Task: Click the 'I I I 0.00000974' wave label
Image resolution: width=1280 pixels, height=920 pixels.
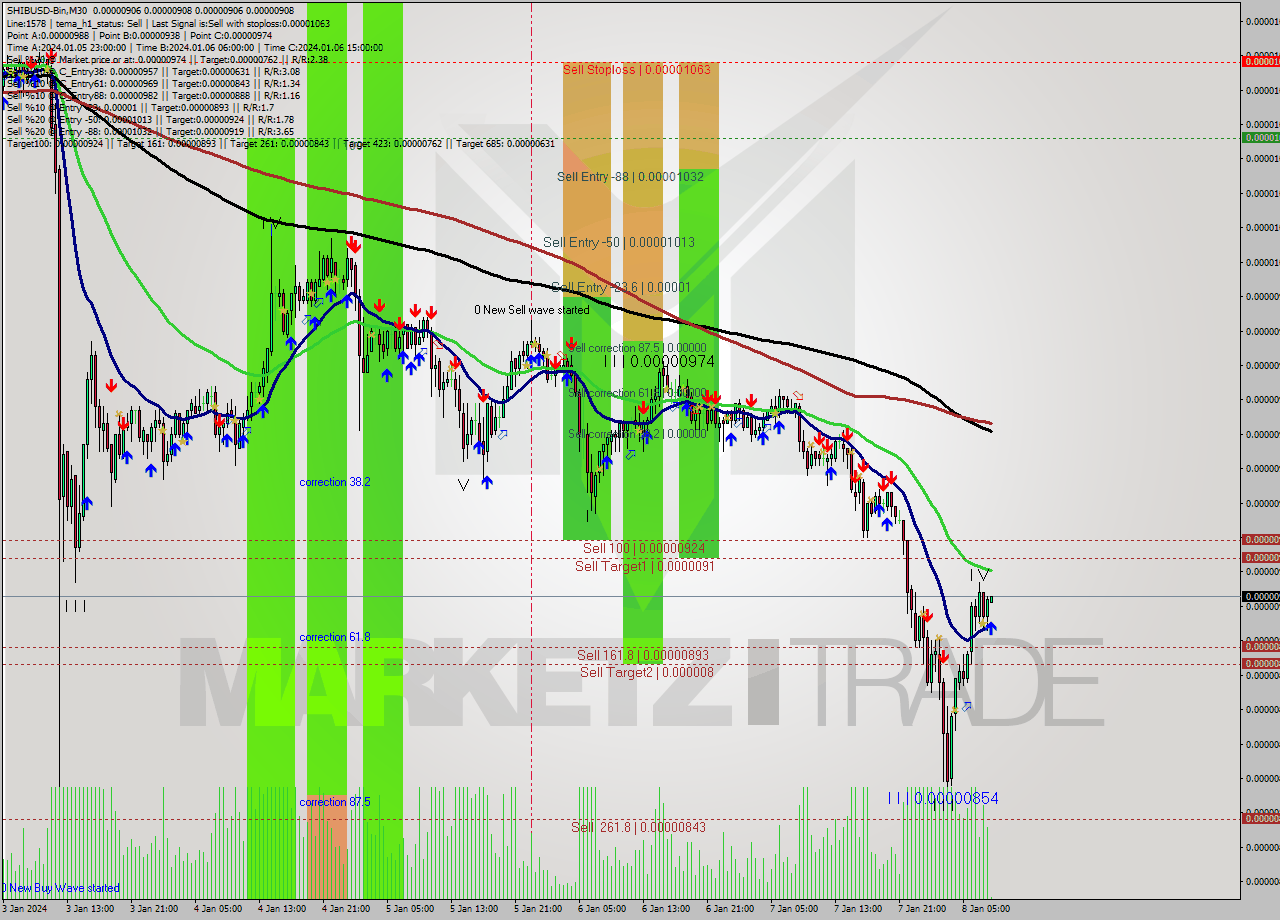Action: coord(658,361)
